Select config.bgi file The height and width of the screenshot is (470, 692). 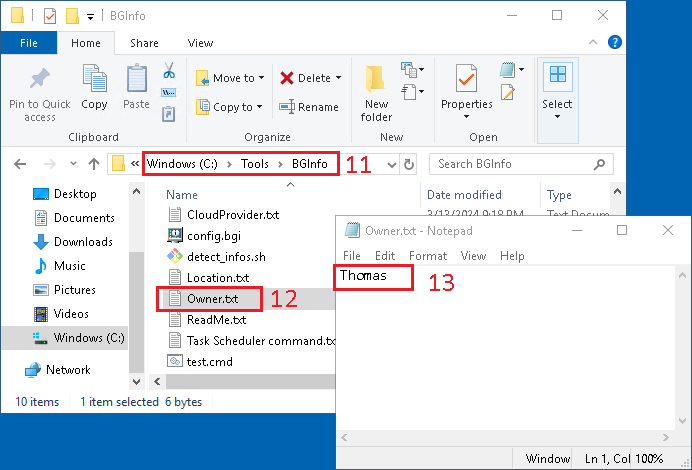pos(214,236)
